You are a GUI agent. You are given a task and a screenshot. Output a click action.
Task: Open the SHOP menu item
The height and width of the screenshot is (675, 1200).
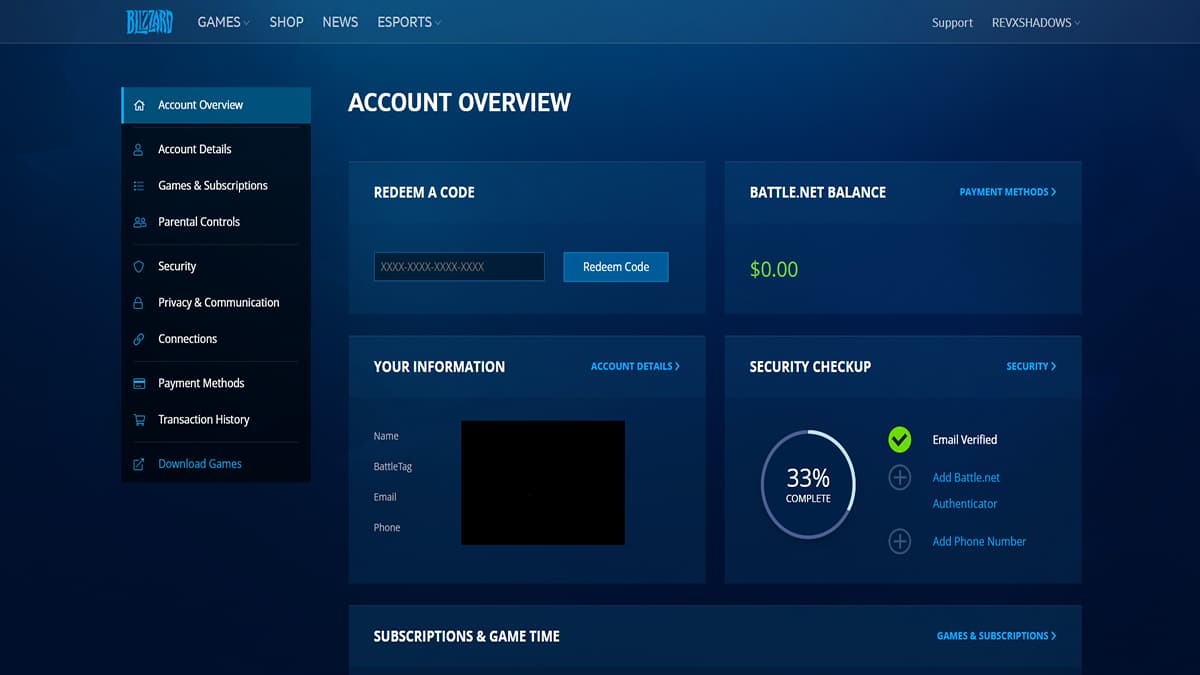286,21
